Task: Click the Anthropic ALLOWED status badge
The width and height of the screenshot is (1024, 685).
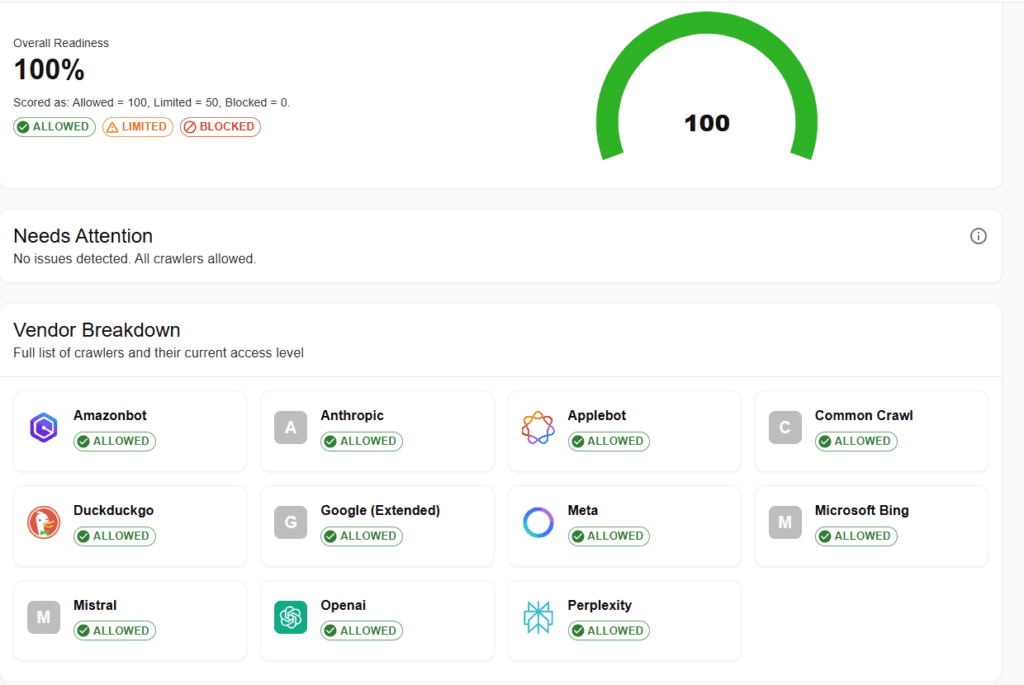Action: coord(361,441)
